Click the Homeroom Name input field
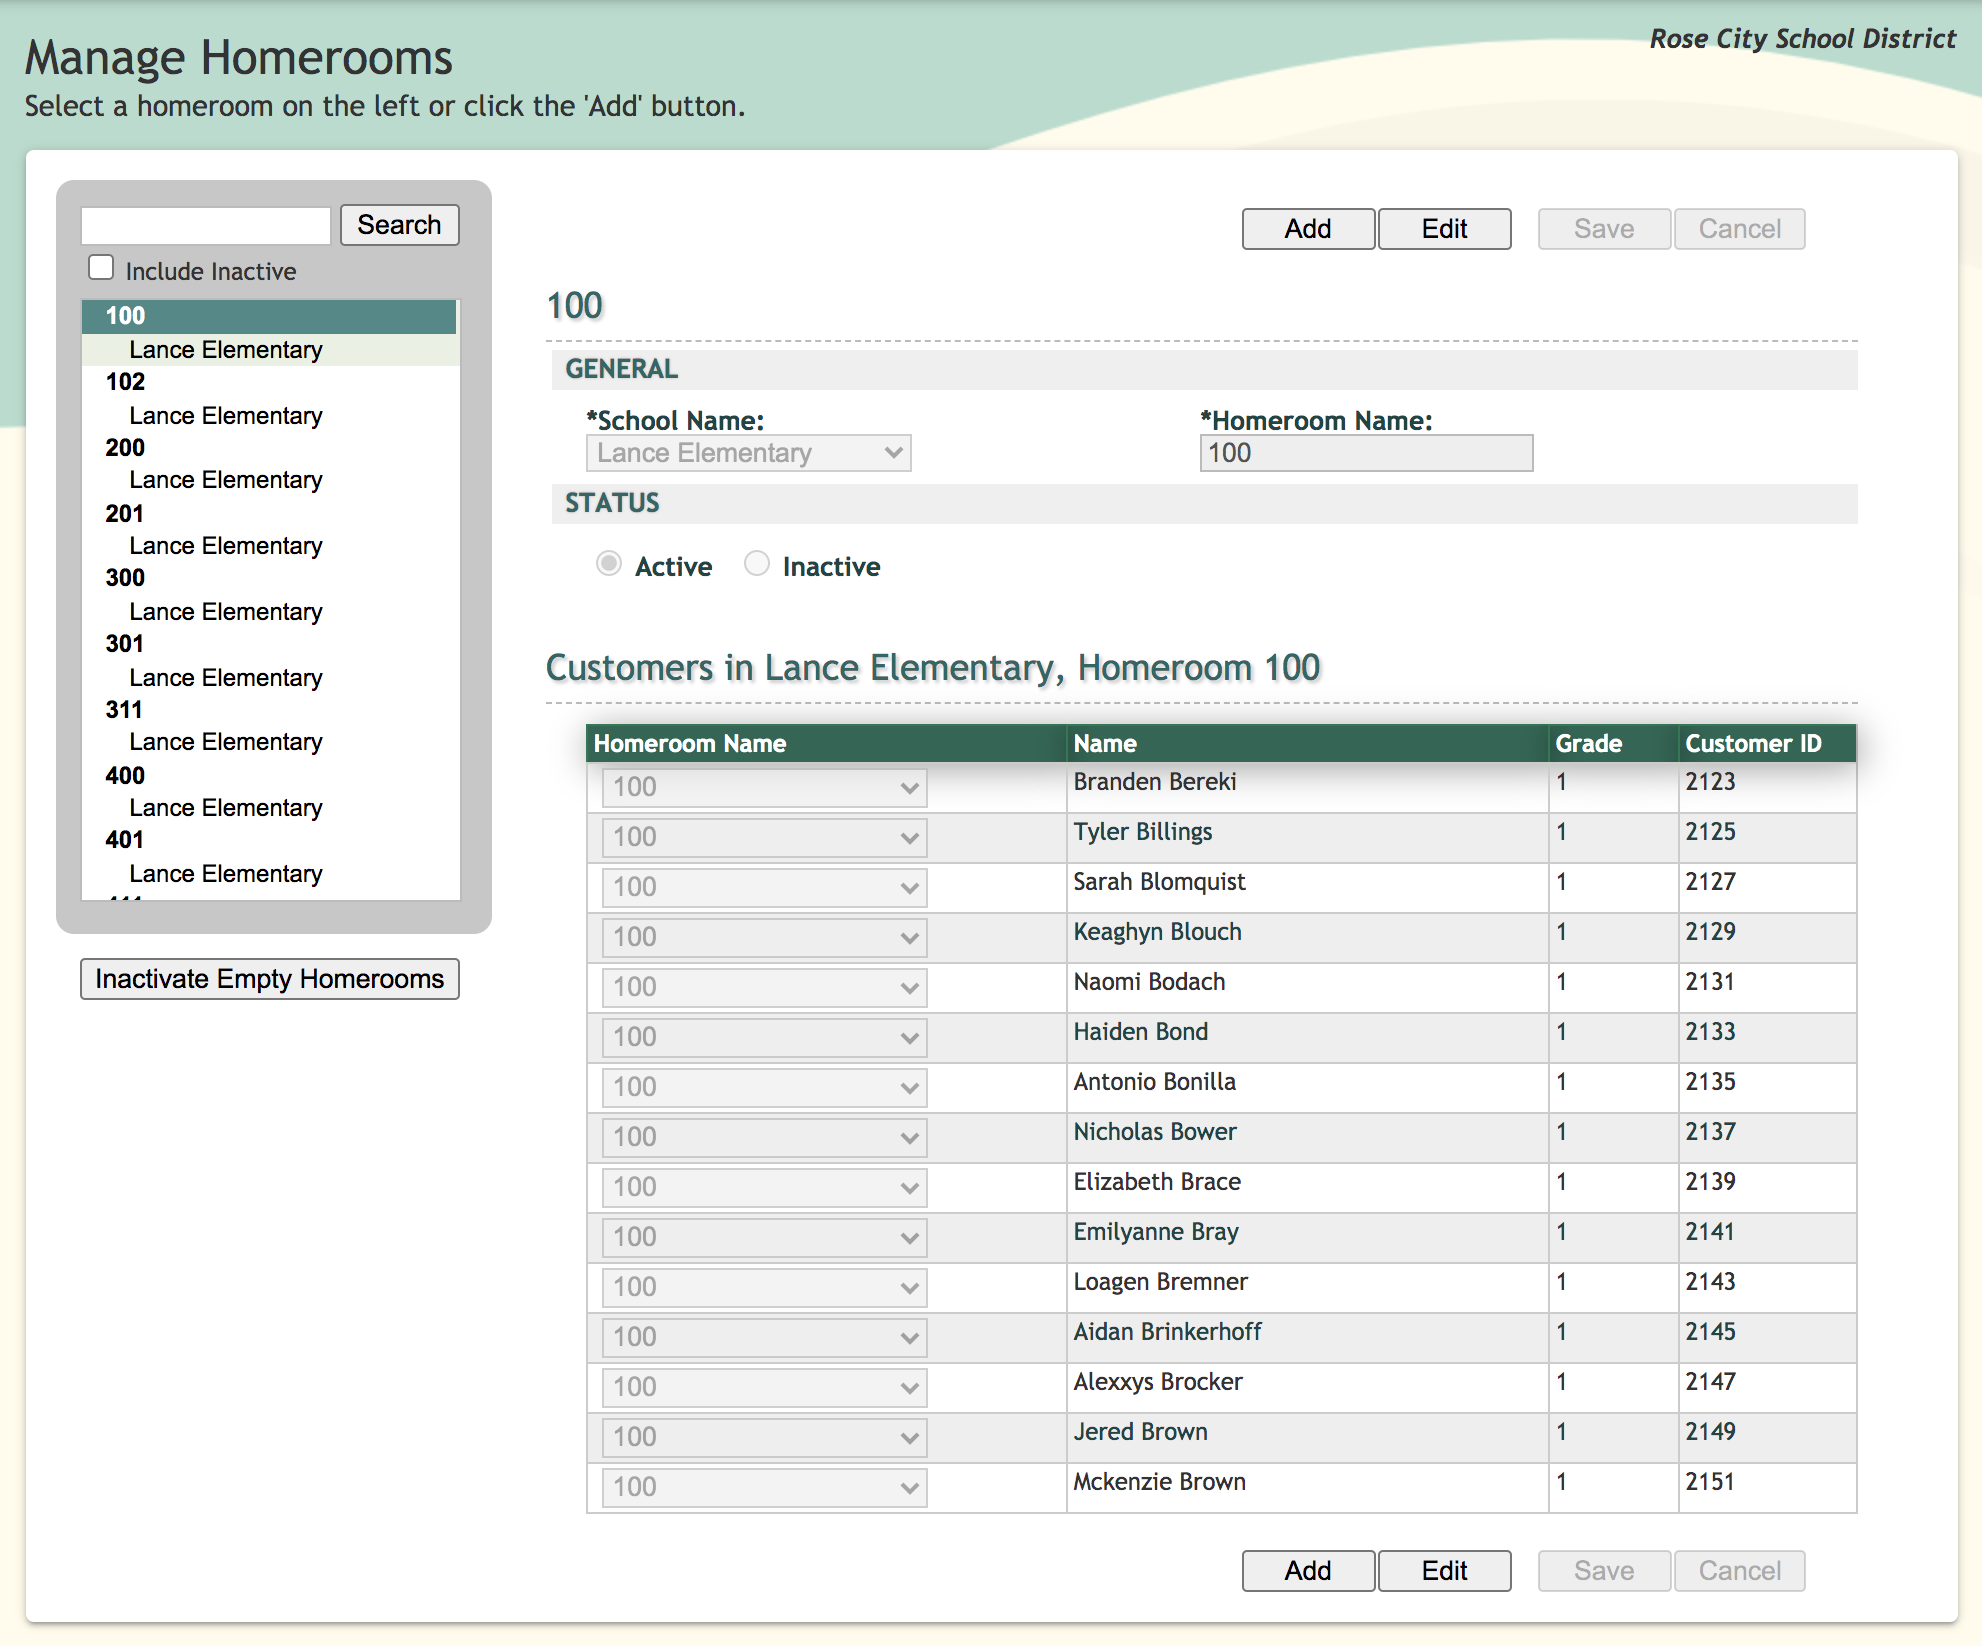Screen dimensions: 1982x1646 coord(1365,453)
